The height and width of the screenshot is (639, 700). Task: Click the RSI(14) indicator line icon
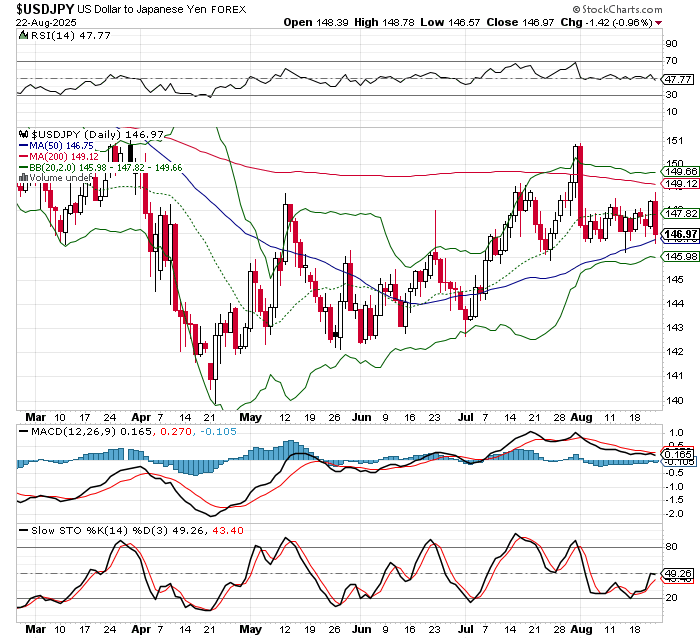pyautogui.click(x=24, y=34)
